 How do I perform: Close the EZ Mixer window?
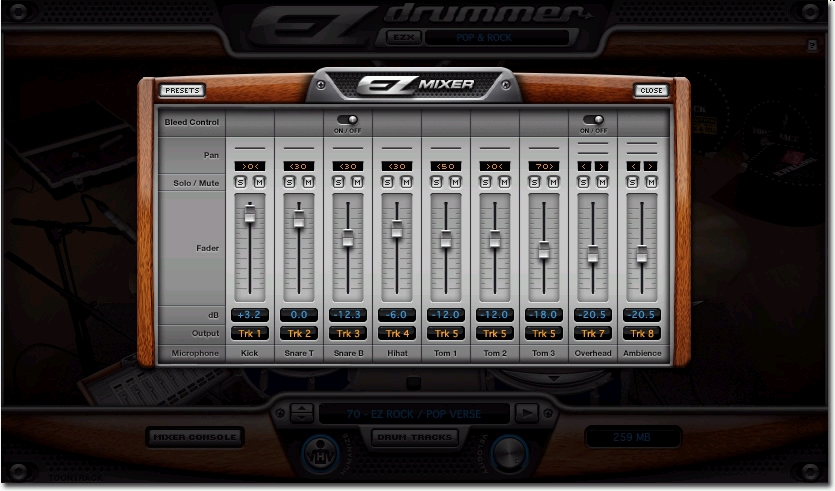tap(651, 91)
